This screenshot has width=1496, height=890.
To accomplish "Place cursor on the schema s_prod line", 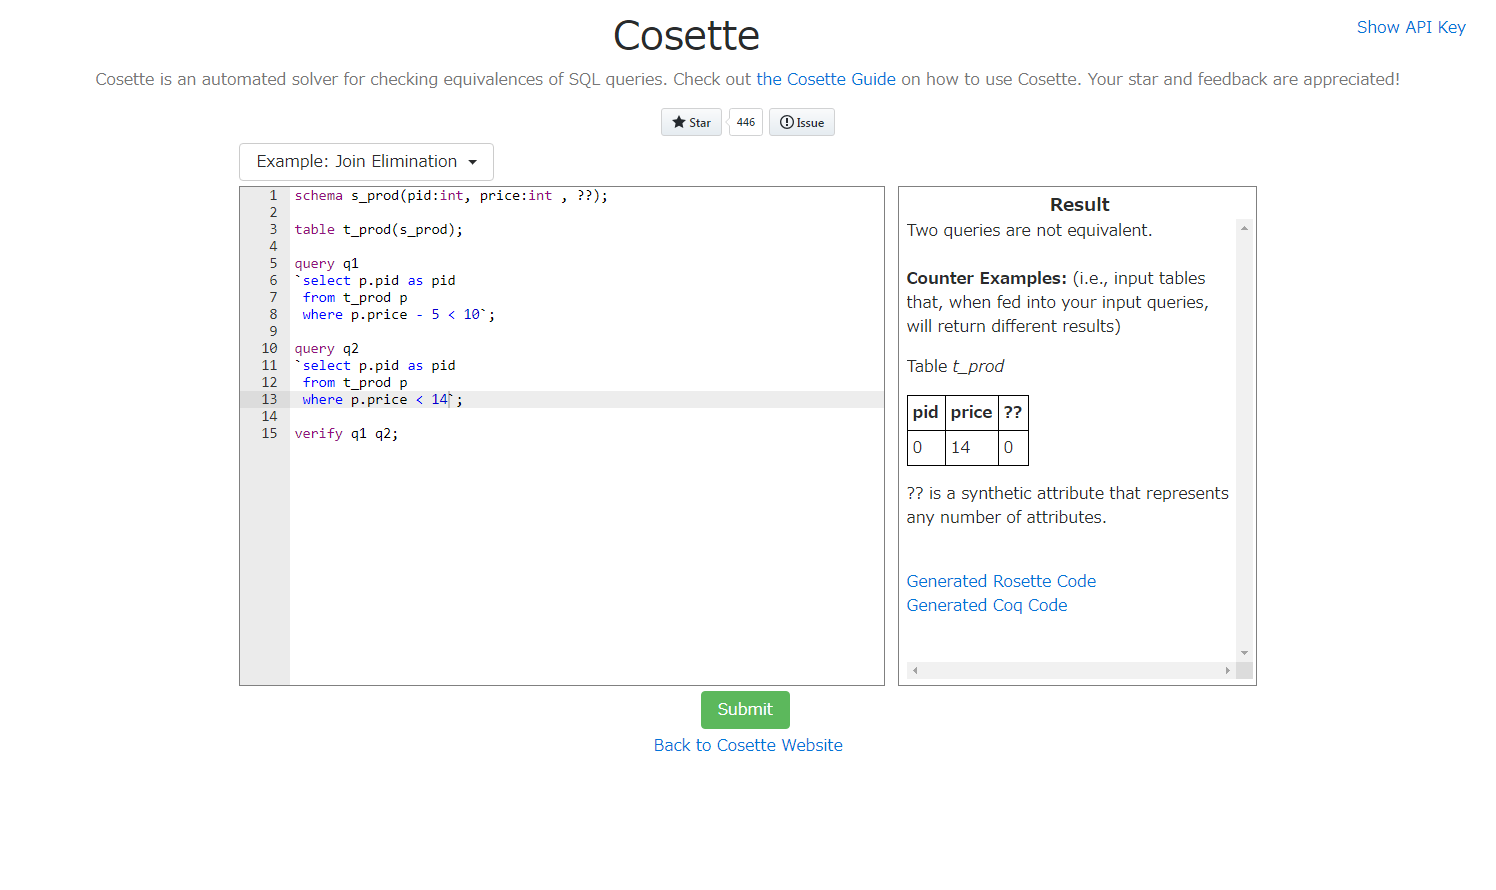I will coord(450,196).
